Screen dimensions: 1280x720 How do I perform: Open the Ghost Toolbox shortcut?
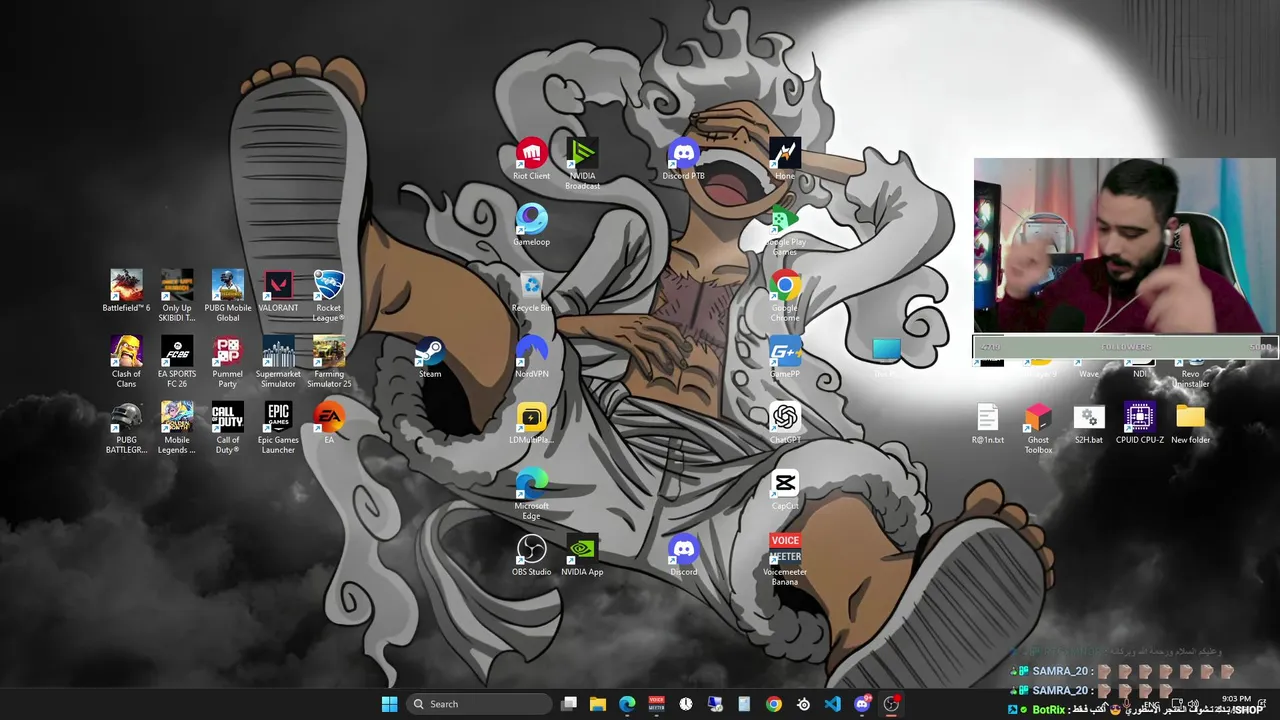[1038, 427]
